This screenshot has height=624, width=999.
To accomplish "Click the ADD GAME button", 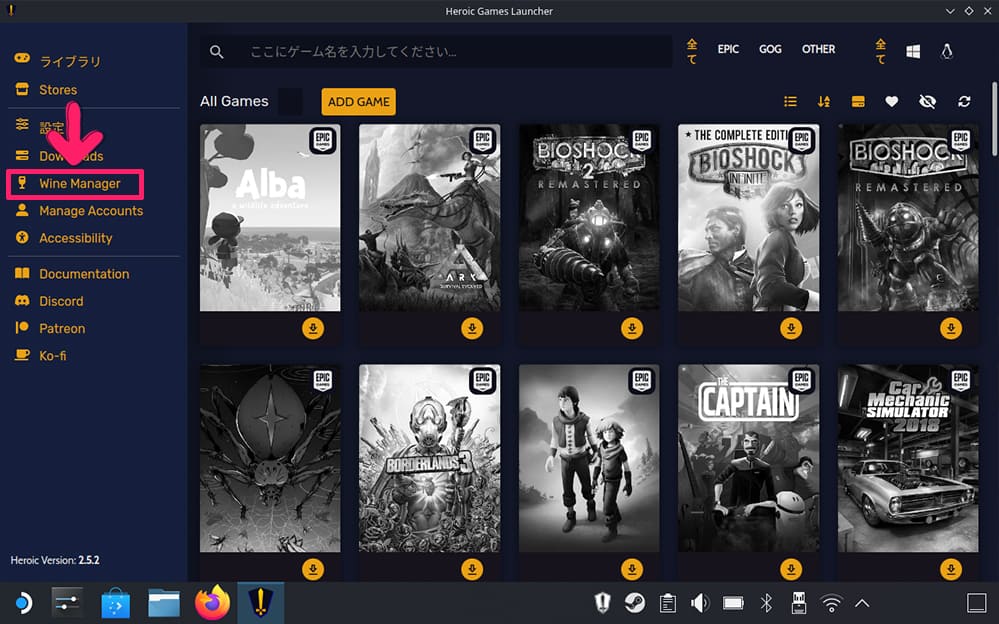I will tap(359, 102).
